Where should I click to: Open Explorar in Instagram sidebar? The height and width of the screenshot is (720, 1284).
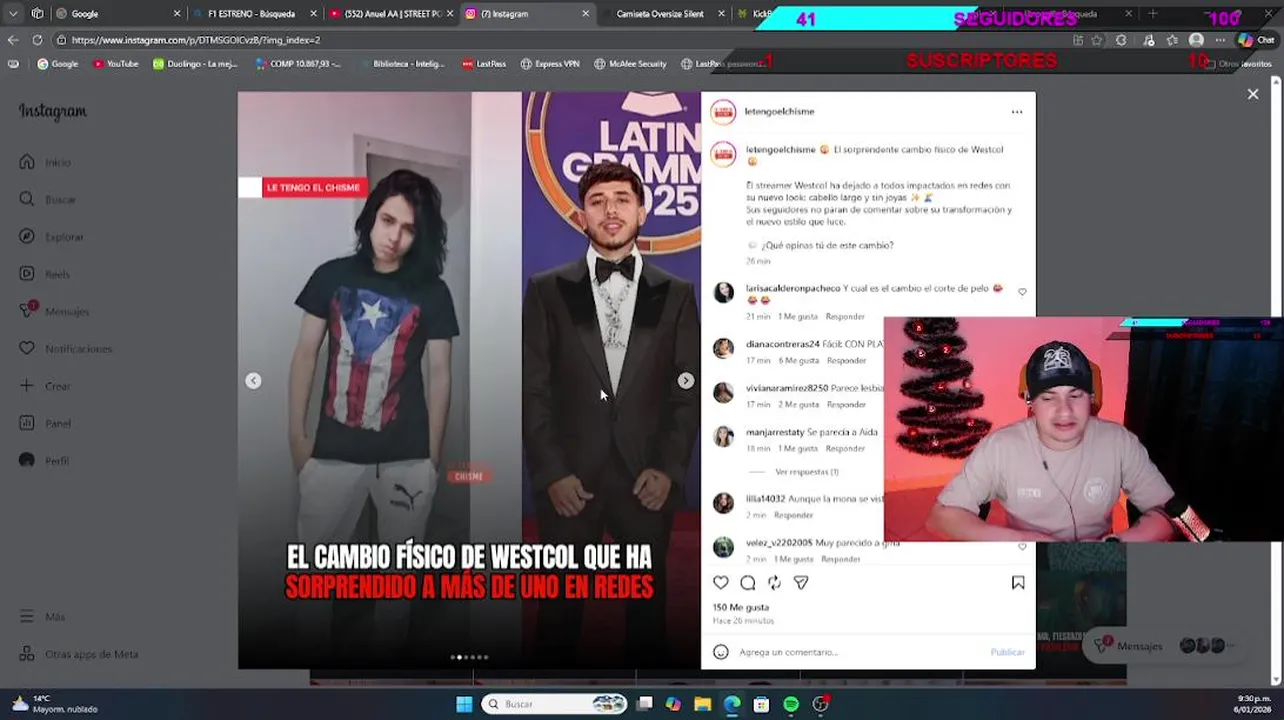(x=51, y=237)
